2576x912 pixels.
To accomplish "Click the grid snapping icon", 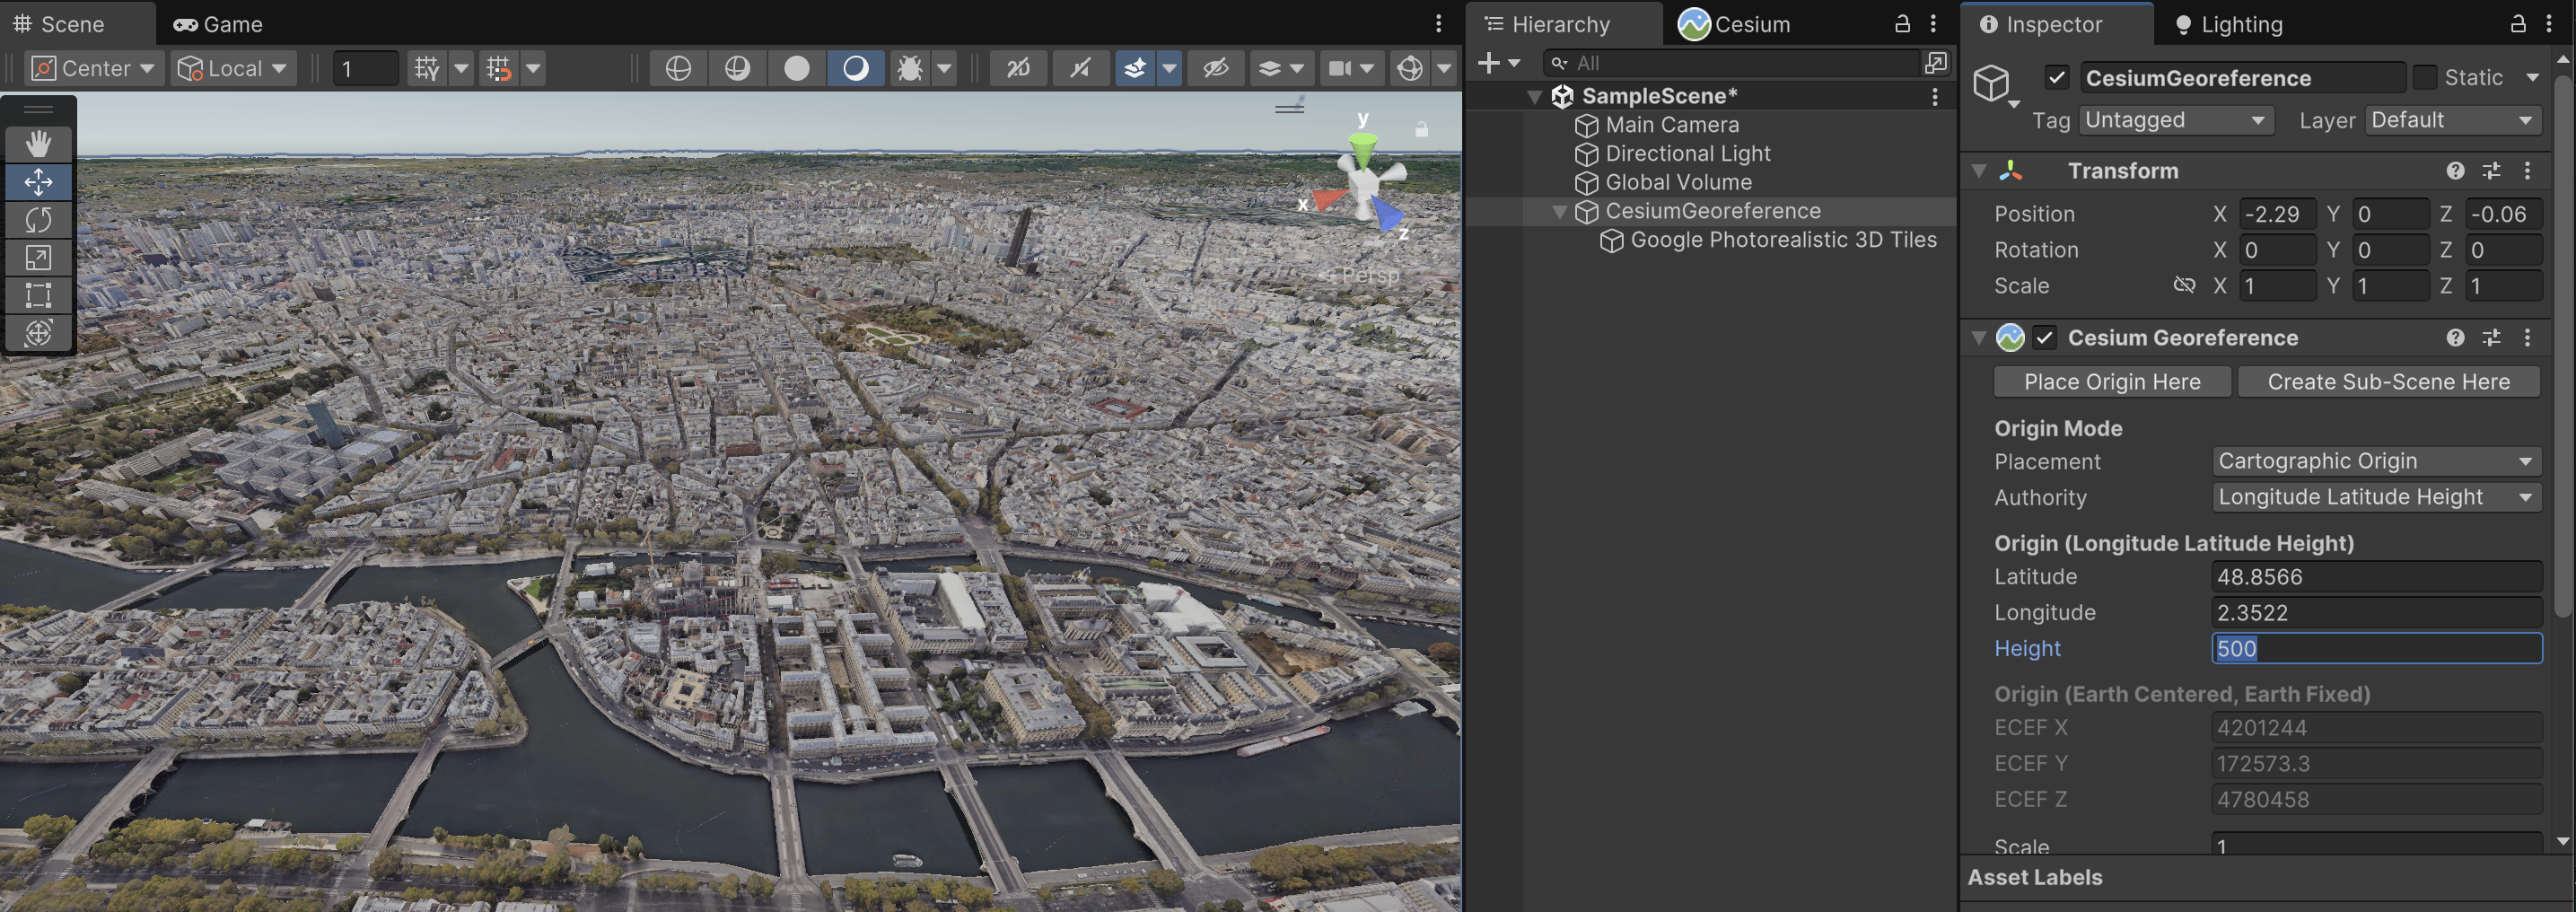I will [x=499, y=68].
